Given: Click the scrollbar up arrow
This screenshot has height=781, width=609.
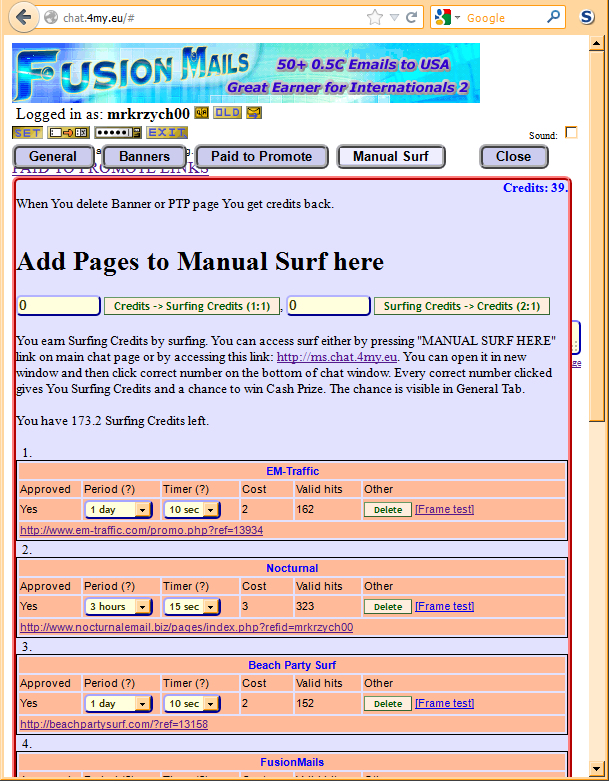Looking at the screenshot, I should (597, 43).
